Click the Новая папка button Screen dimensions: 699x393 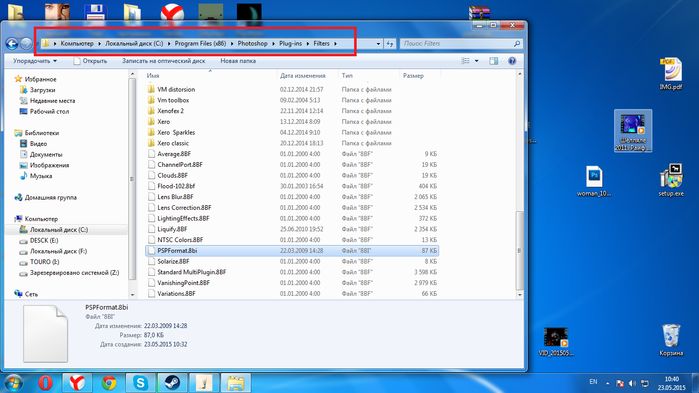(x=238, y=61)
